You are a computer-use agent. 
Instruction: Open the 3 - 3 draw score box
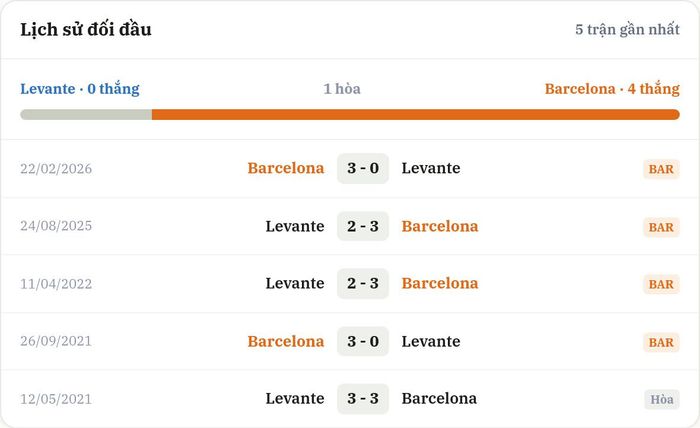(363, 399)
